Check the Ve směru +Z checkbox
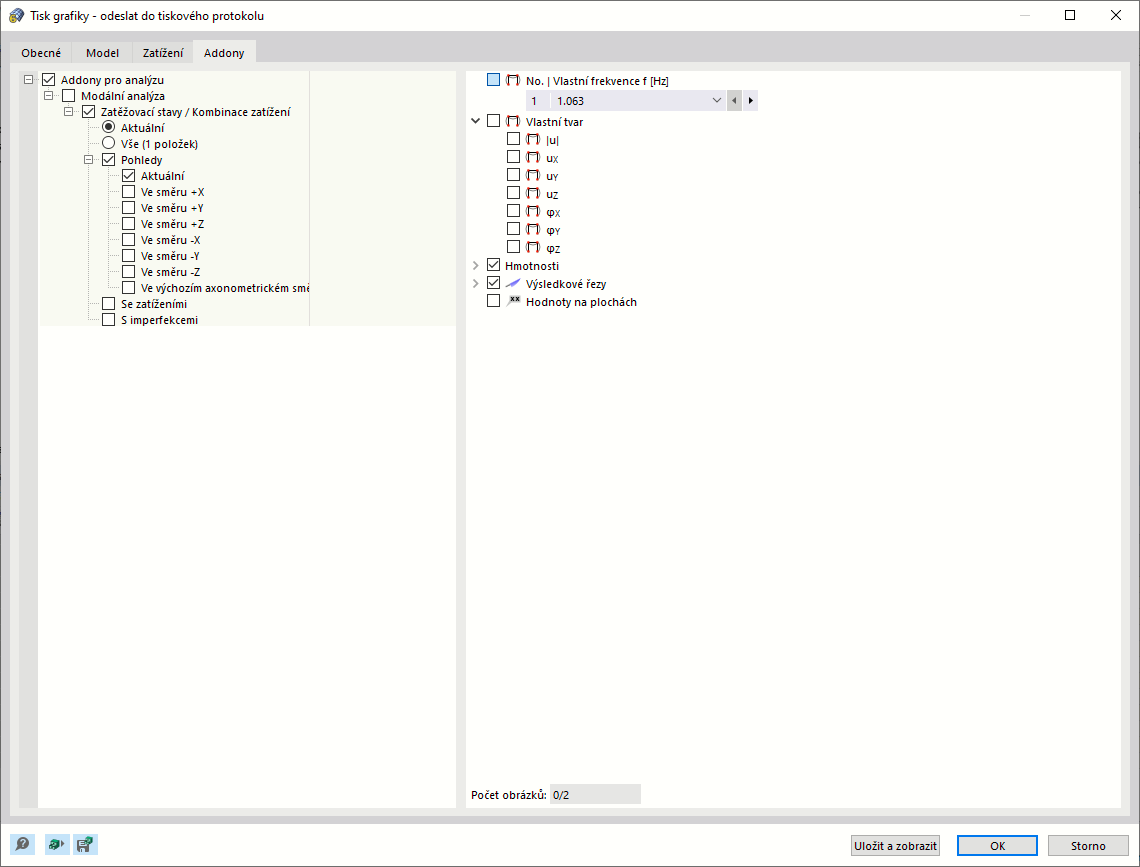1140x867 pixels. [129, 223]
